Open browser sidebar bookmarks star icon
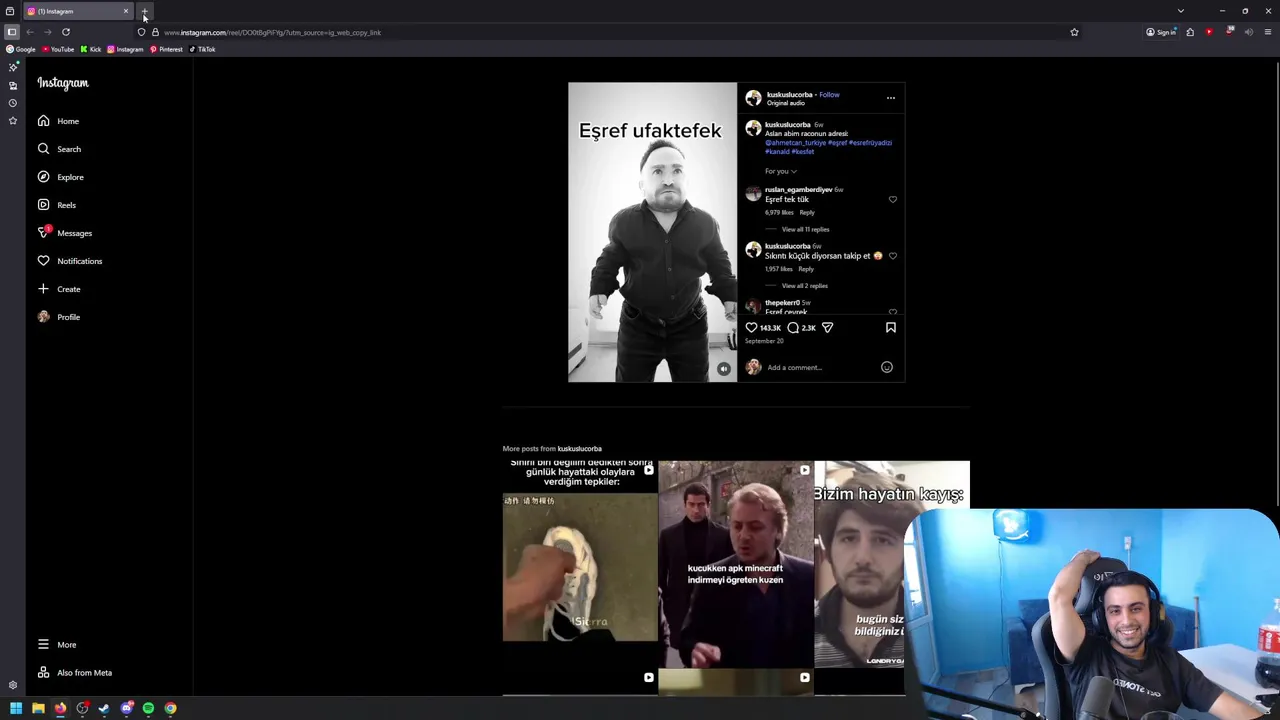The width and height of the screenshot is (1280, 720). (12, 121)
